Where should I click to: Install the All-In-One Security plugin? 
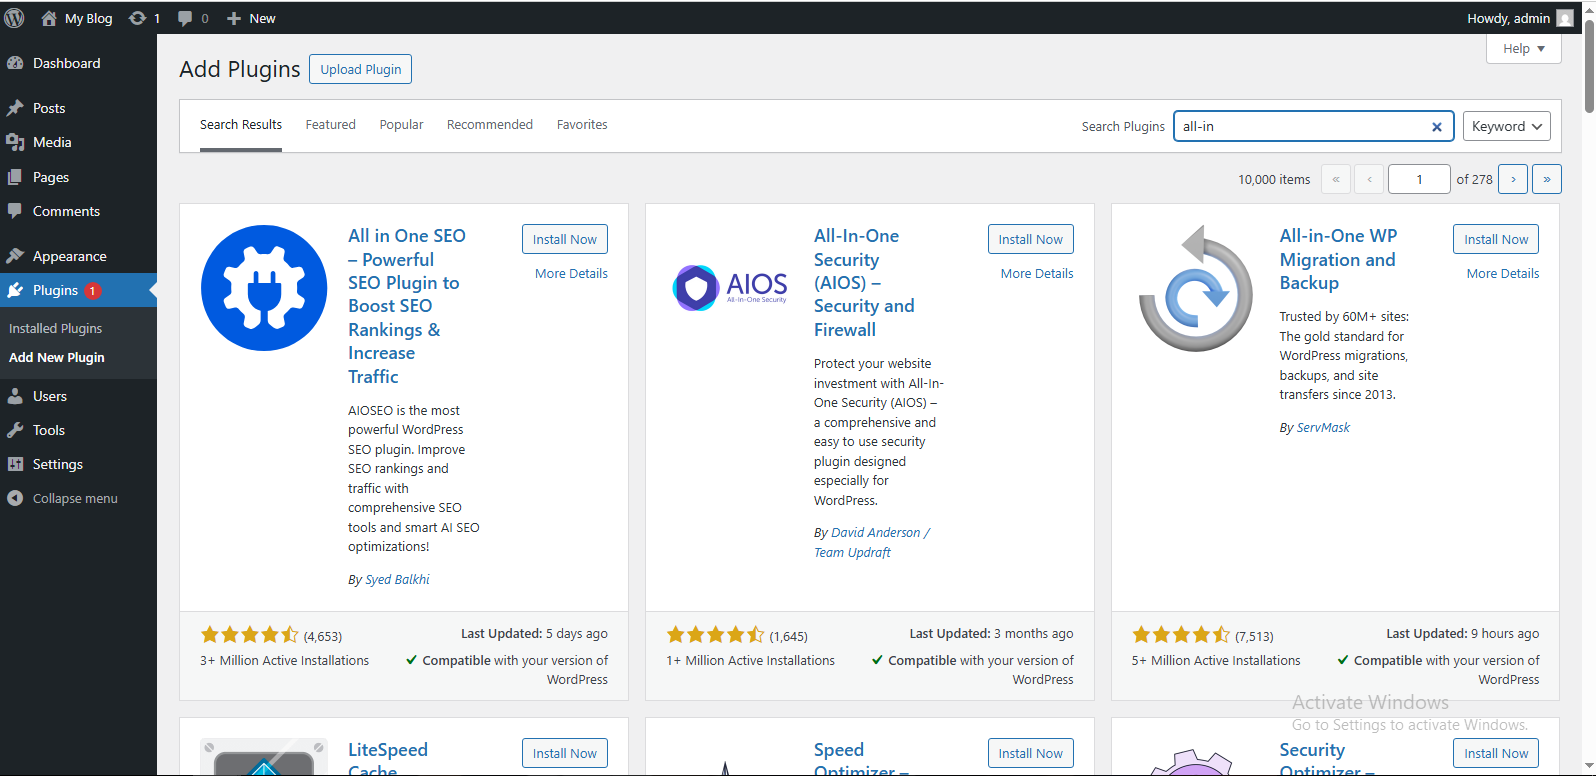(x=1031, y=239)
